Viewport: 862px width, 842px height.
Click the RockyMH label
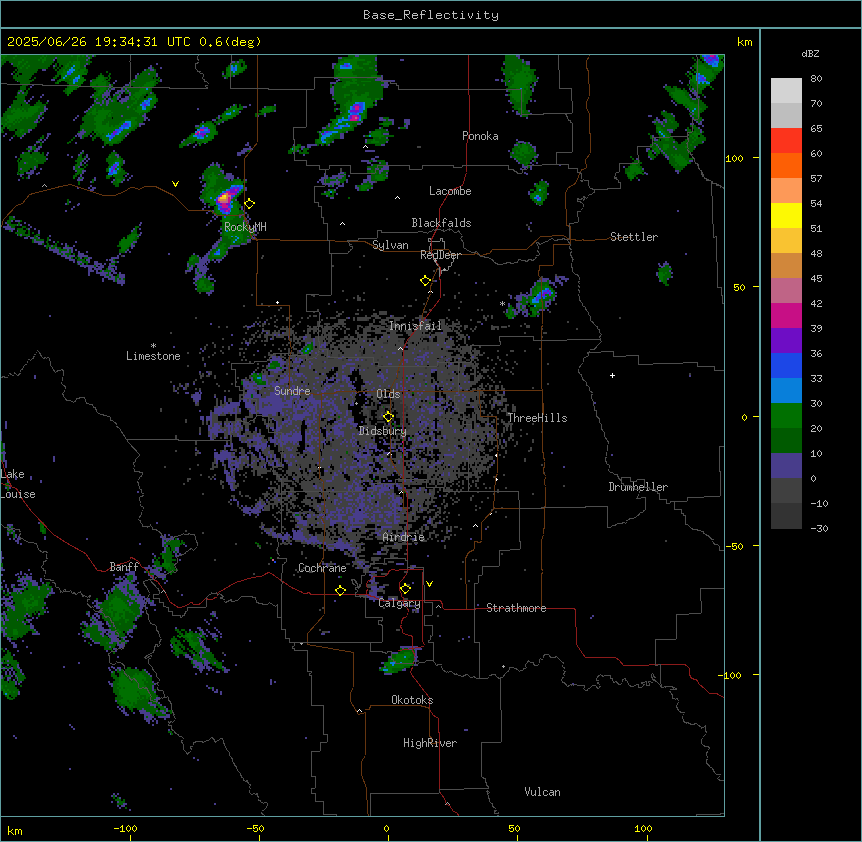coord(245,227)
